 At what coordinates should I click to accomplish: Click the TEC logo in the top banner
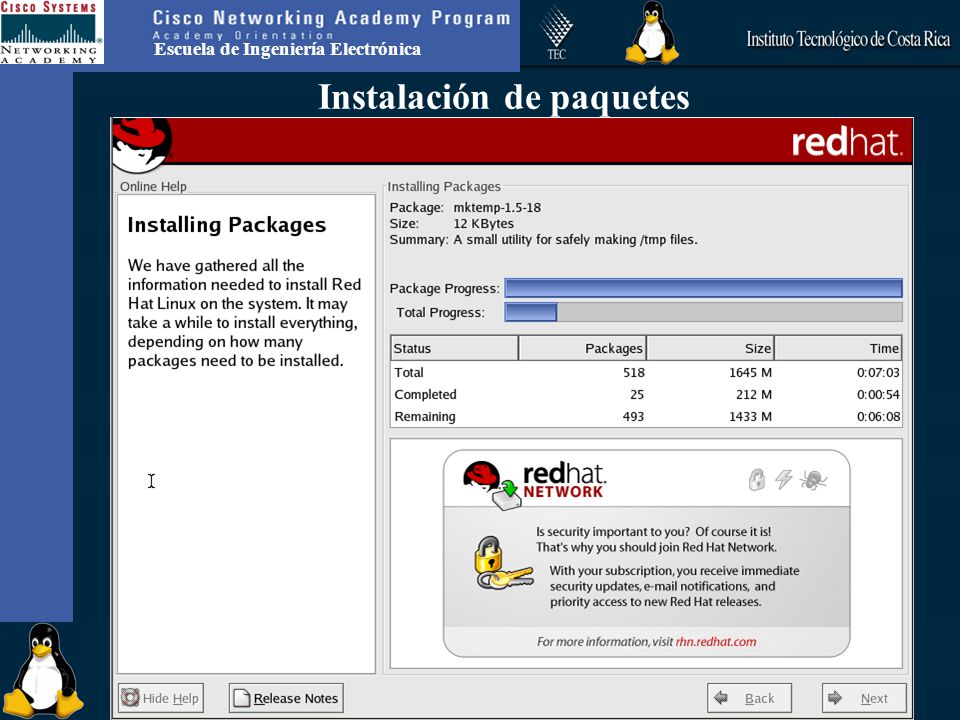pos(556,32)
